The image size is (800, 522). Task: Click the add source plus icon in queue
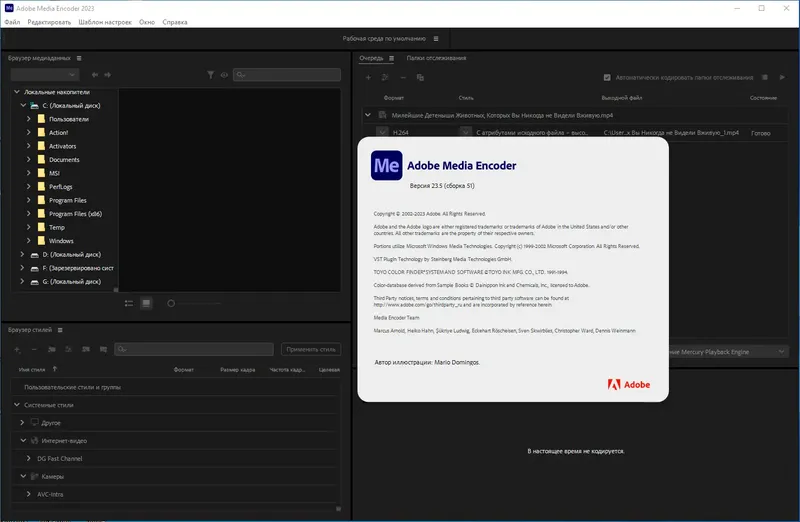coord(368,78)
